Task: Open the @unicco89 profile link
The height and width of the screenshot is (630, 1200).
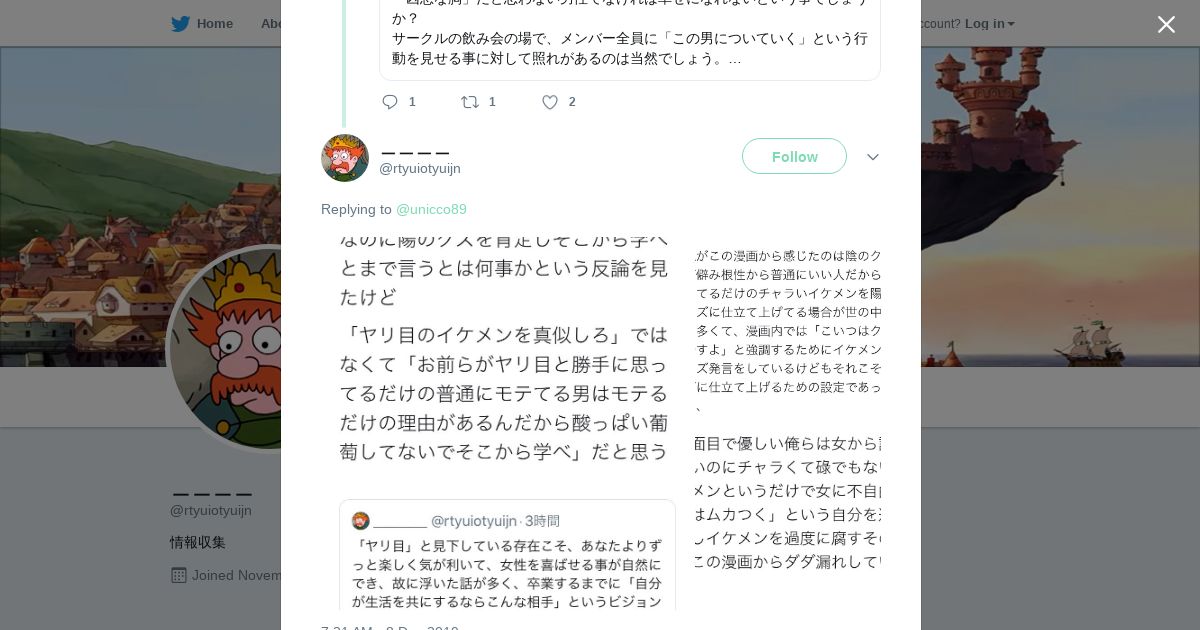Action: click(x=431, y=209)
